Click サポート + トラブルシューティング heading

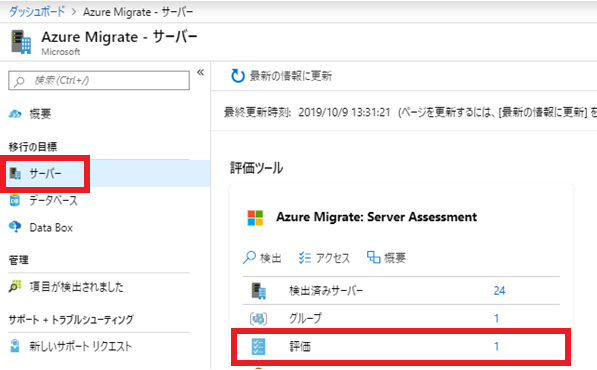71,319
